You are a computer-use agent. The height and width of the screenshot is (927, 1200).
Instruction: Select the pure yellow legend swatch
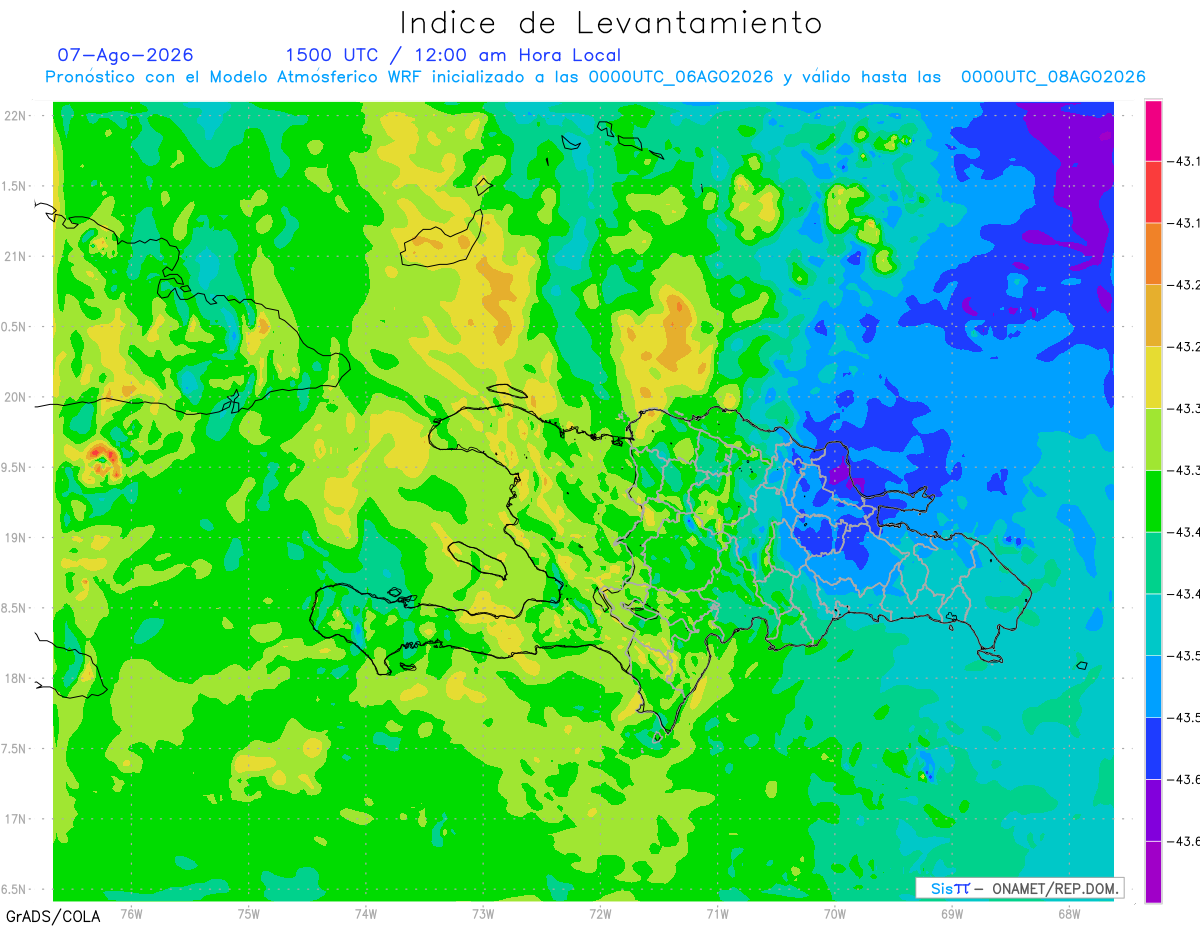point(1153,378)
